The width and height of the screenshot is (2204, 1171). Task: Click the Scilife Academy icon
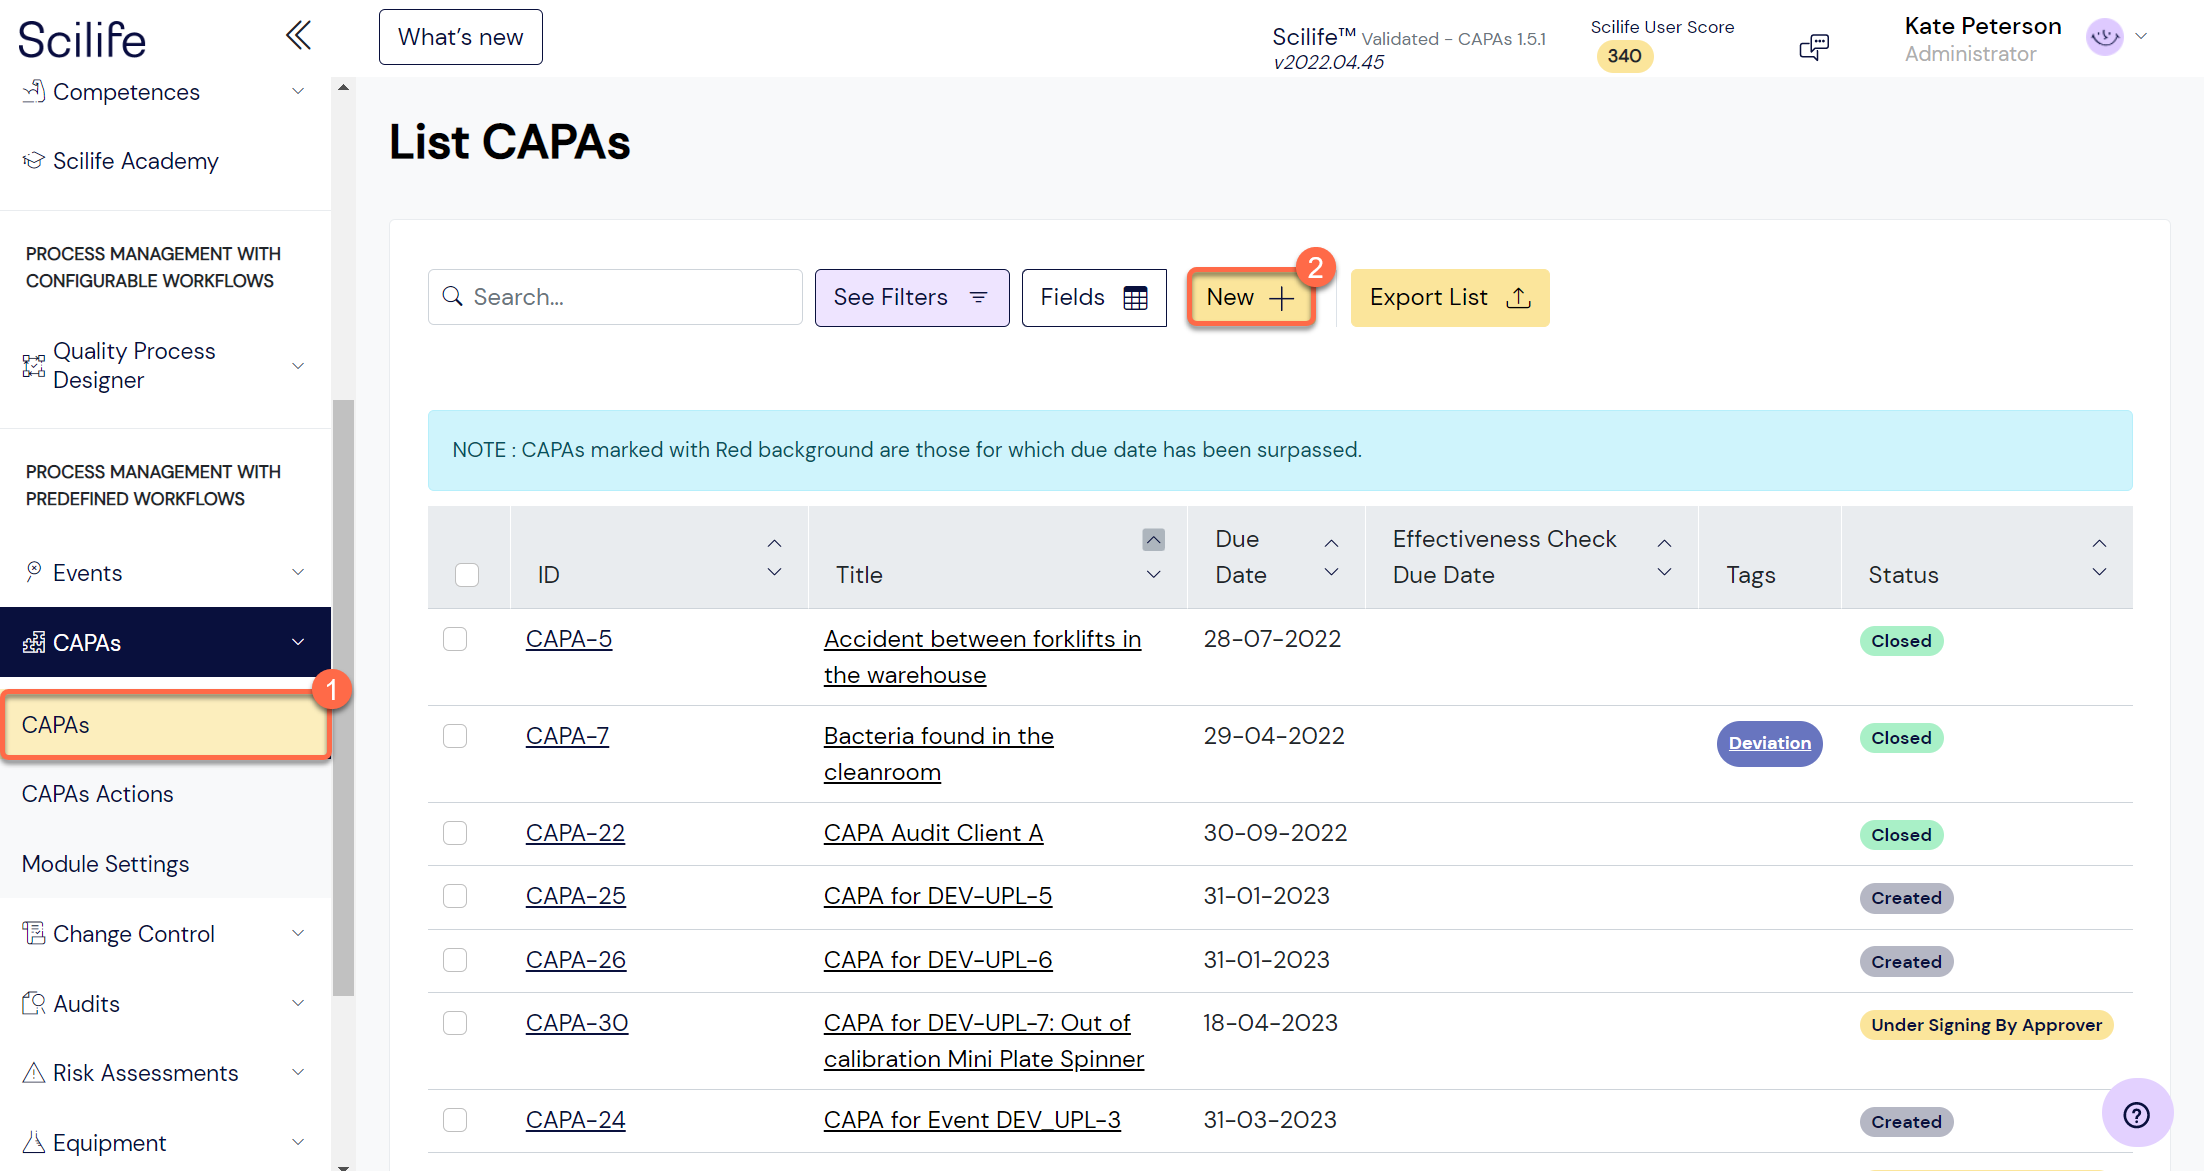point(31,159)
